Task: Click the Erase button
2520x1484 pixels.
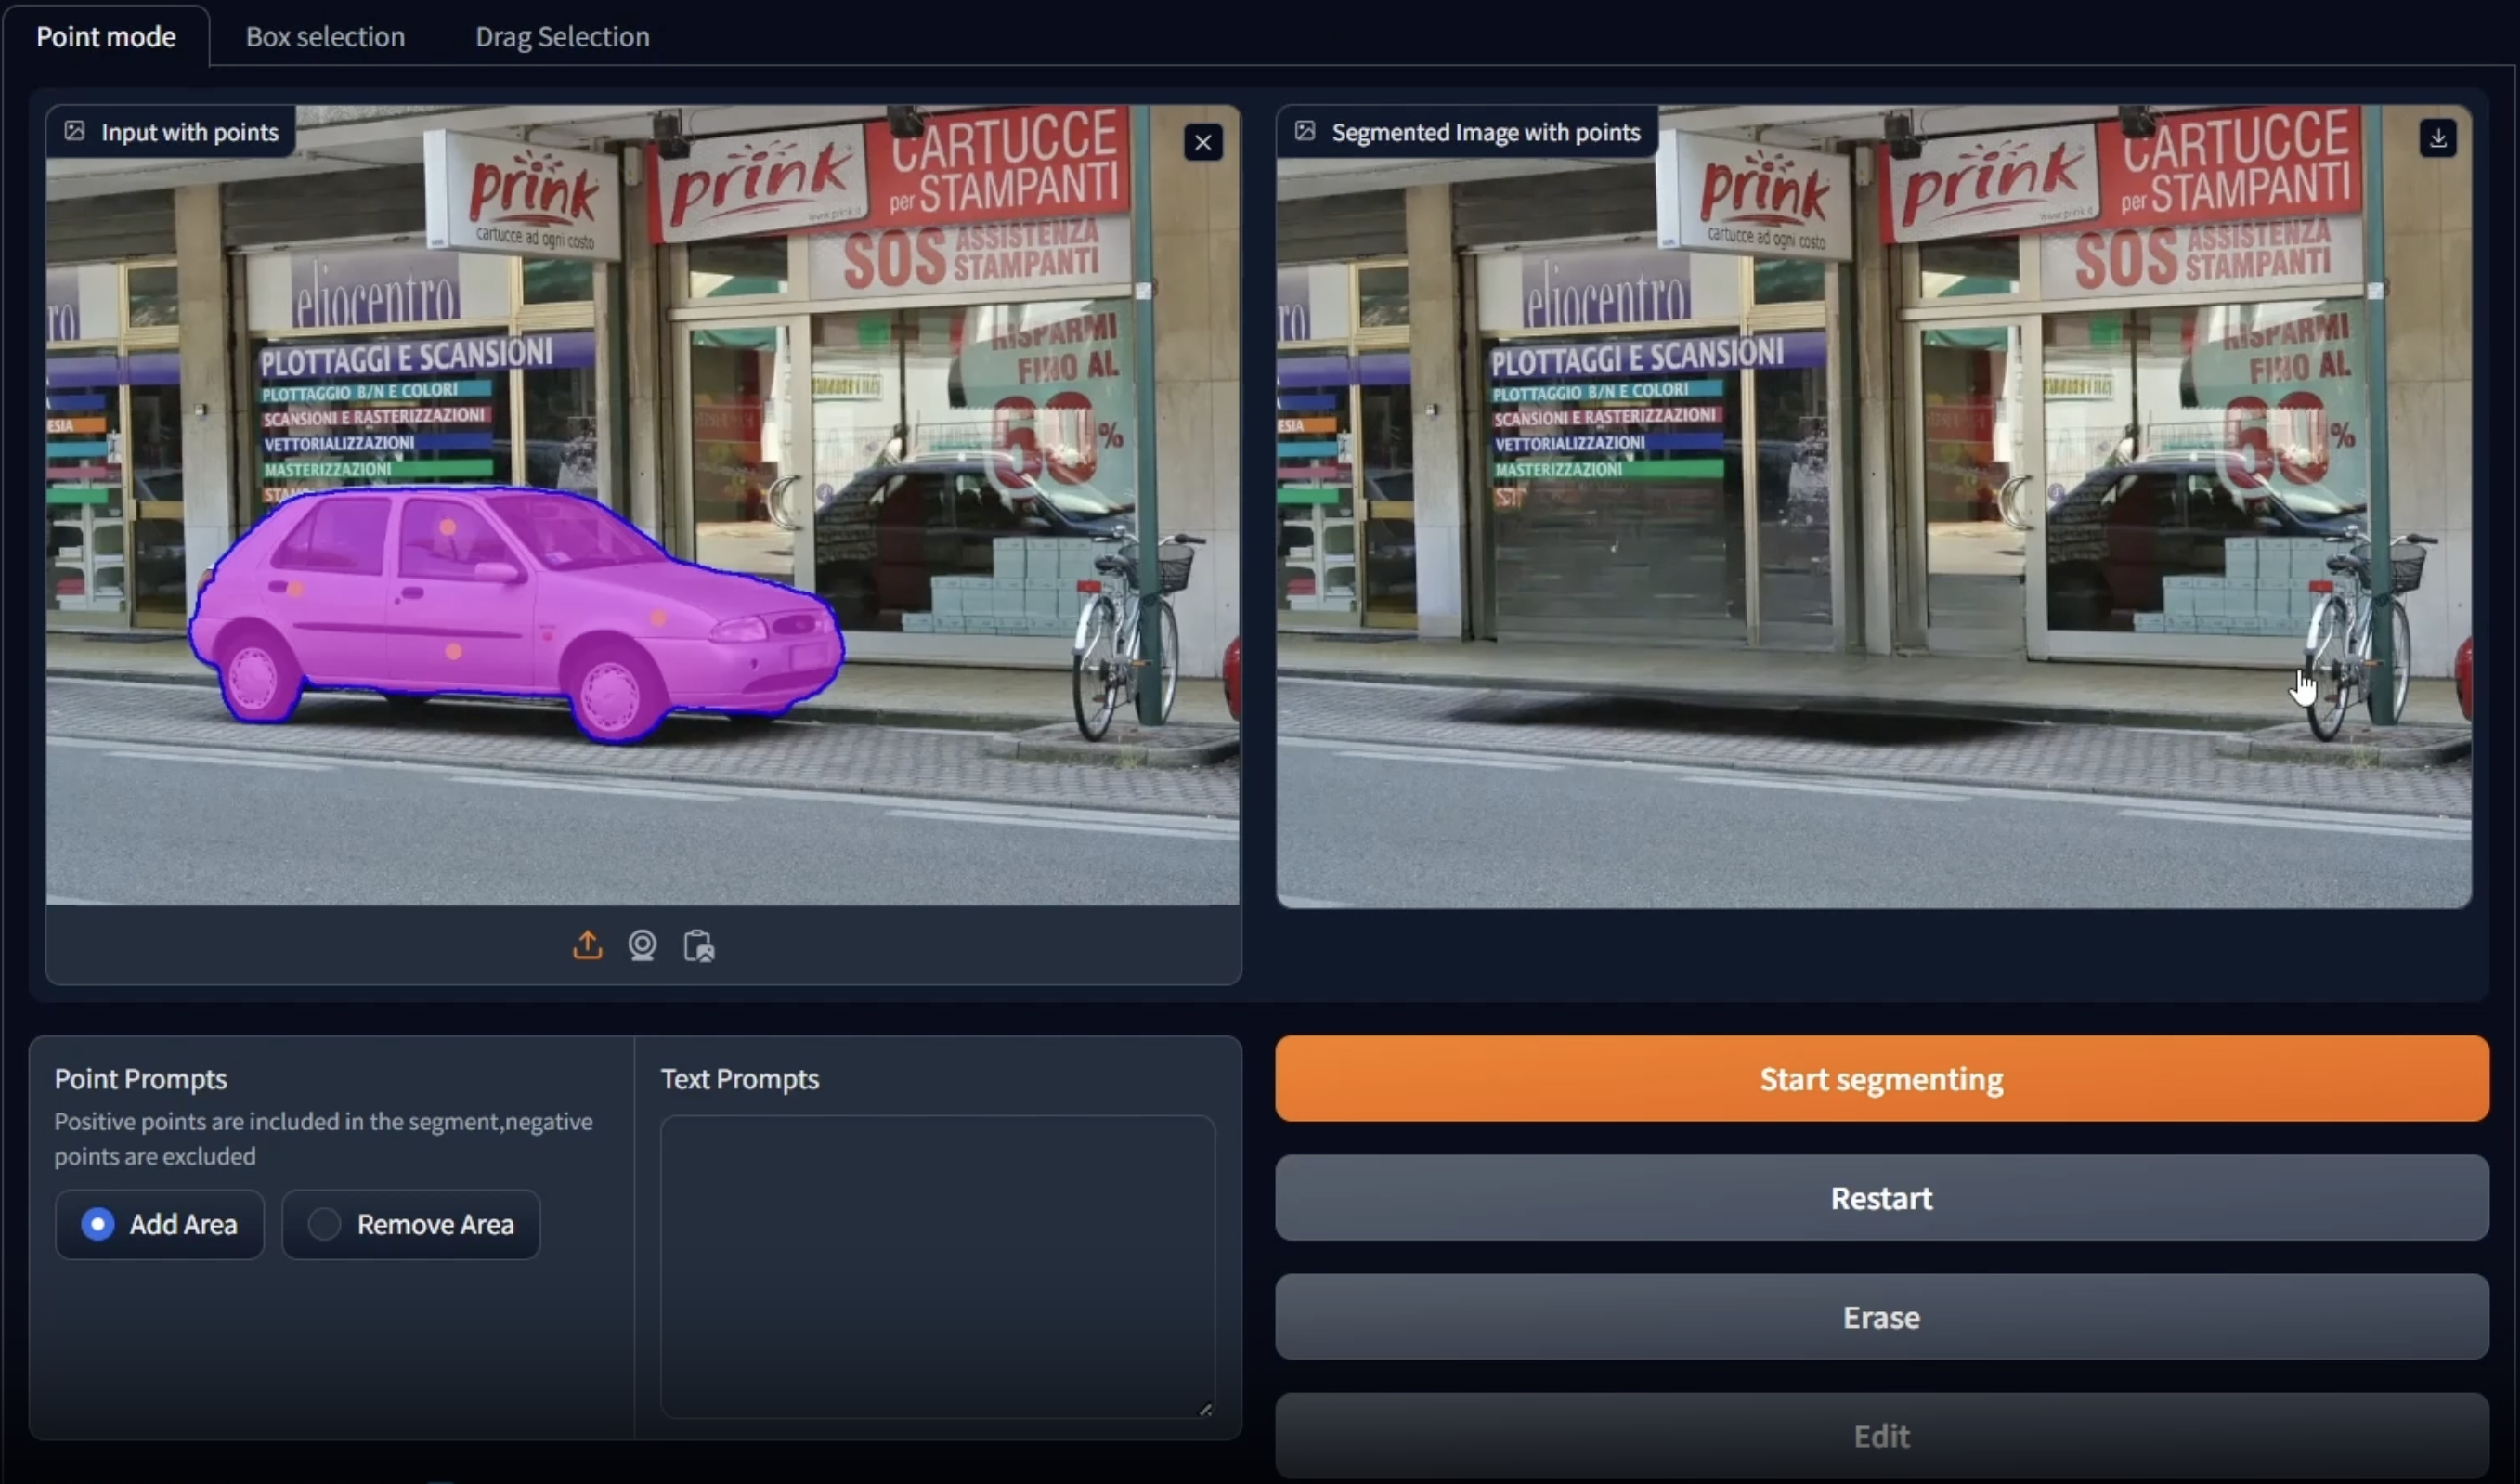Action: click(x=1881, y=1317)
